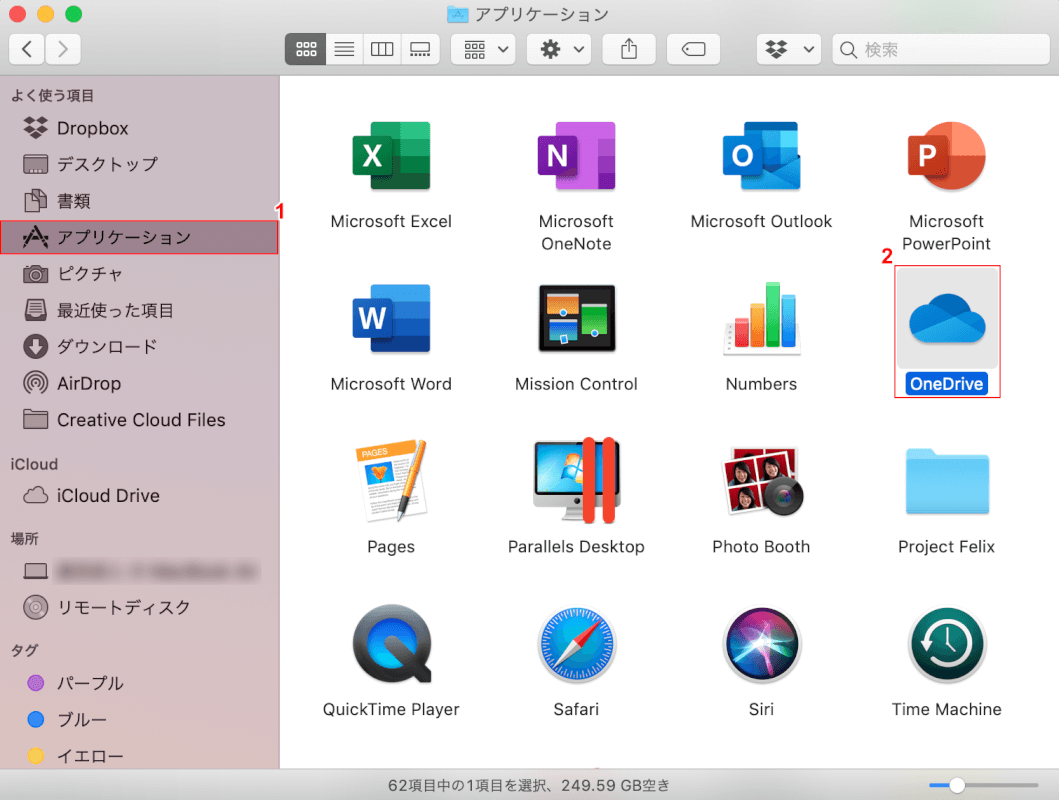Select the blurred computer entry under 場所
1059x800 pixels.
[x=140, y=571]
